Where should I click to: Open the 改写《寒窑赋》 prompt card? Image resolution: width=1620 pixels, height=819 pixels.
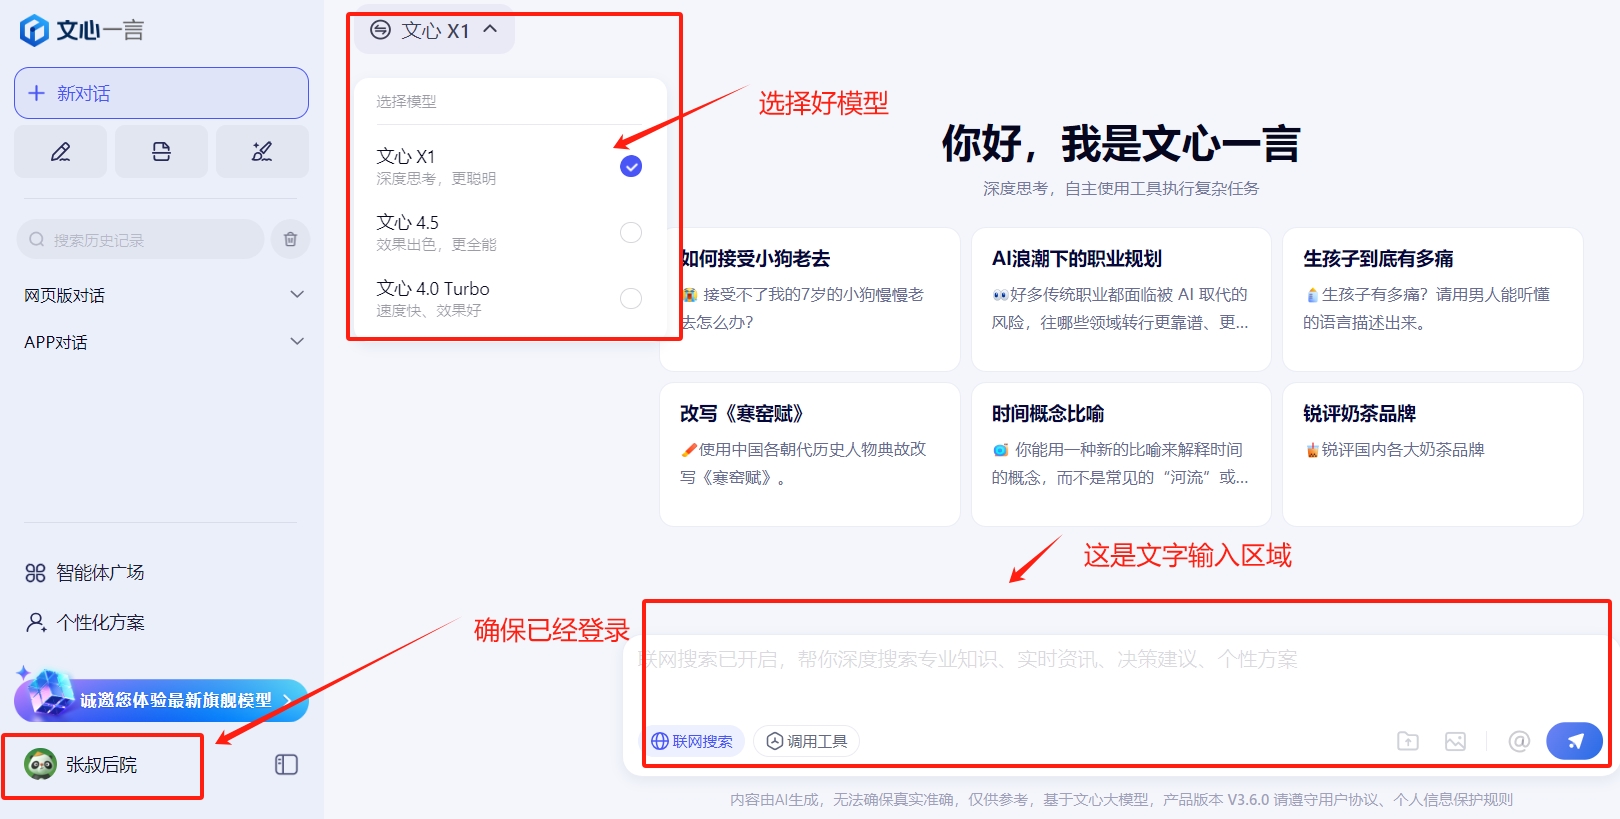(x=810, y=455)
